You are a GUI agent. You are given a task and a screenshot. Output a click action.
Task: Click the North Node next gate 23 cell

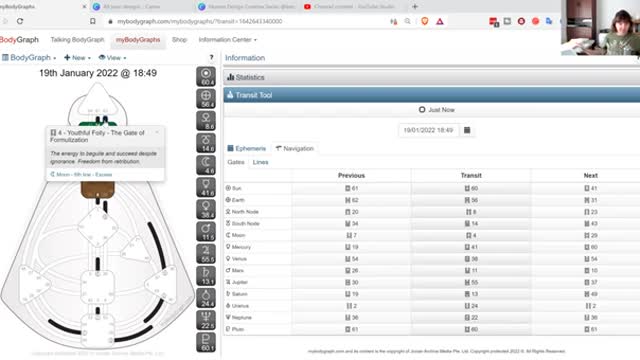point(590,212)
